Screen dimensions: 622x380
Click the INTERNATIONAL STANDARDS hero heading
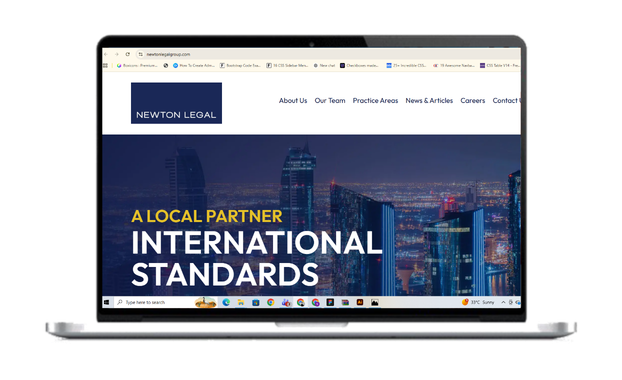[256, 258]
